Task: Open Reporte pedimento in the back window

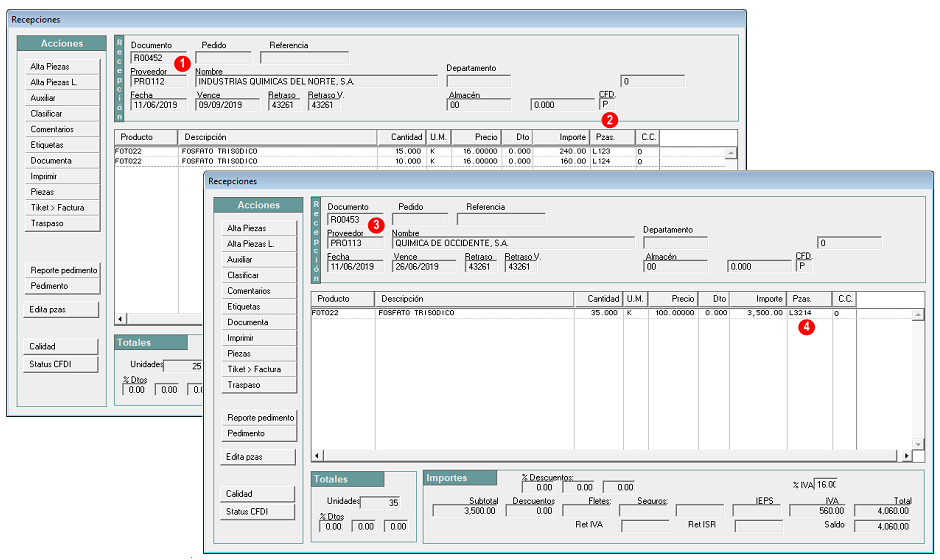Action: (x=62, y=270)
